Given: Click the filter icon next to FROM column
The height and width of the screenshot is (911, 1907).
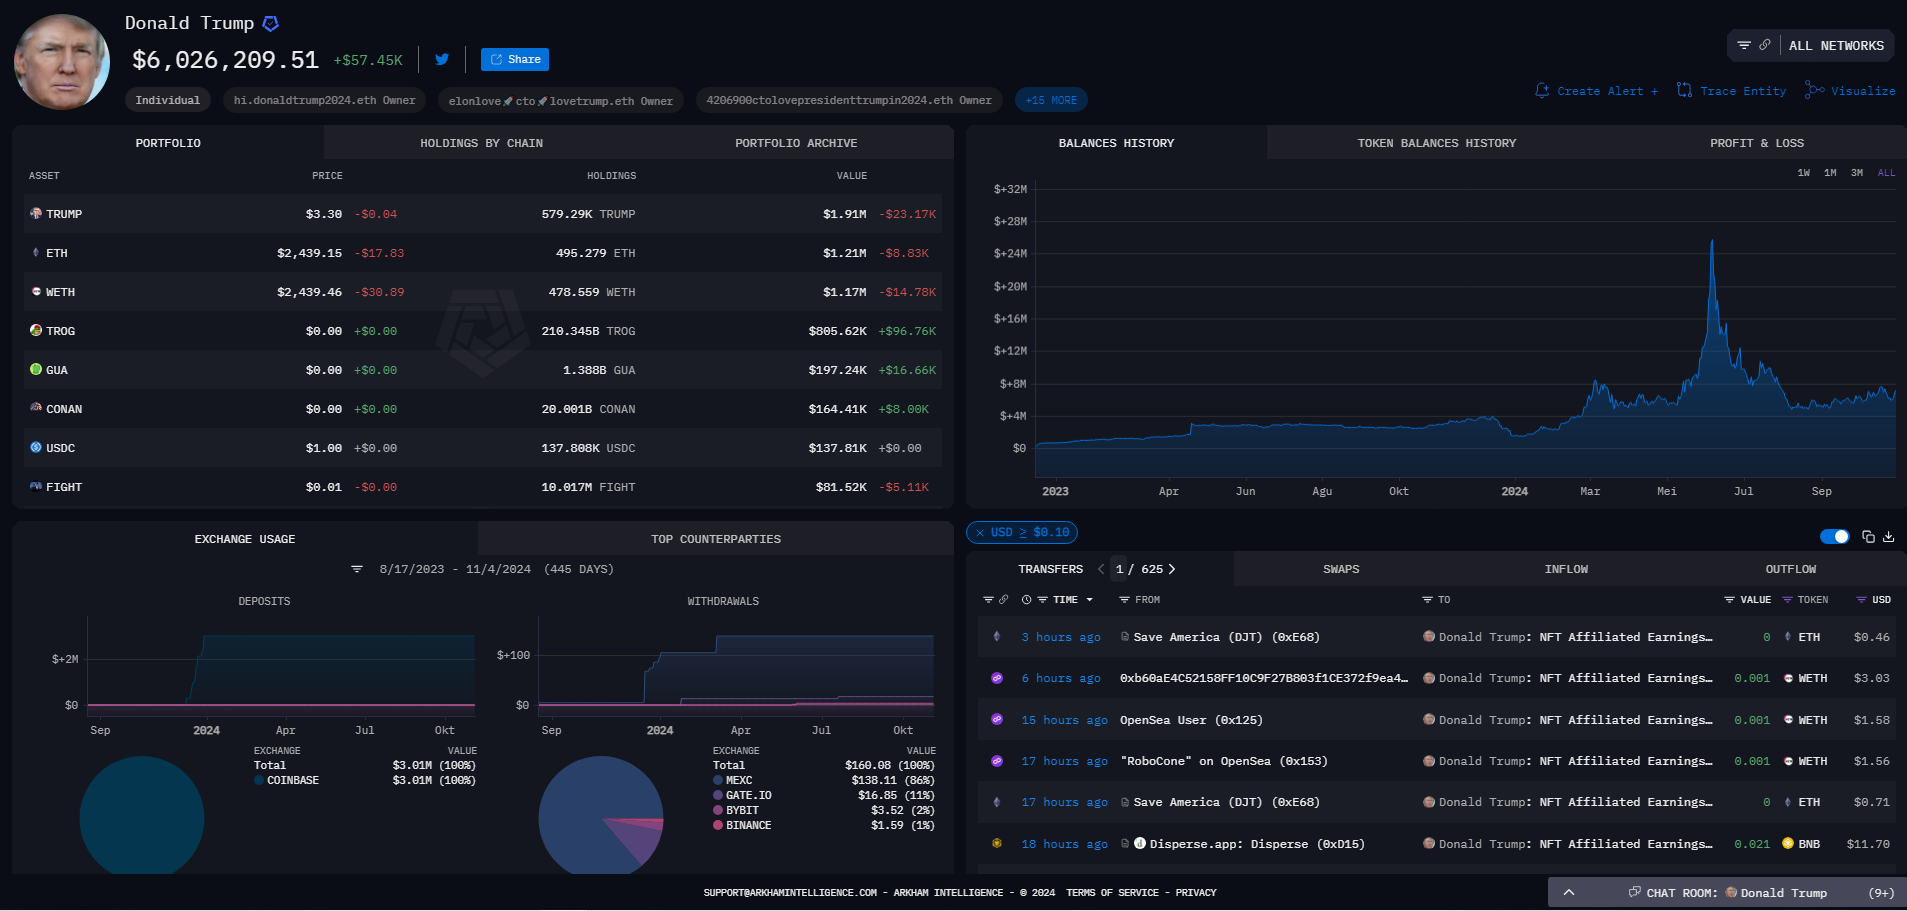Looking at the screenshot, I should tap(1124, 600).
